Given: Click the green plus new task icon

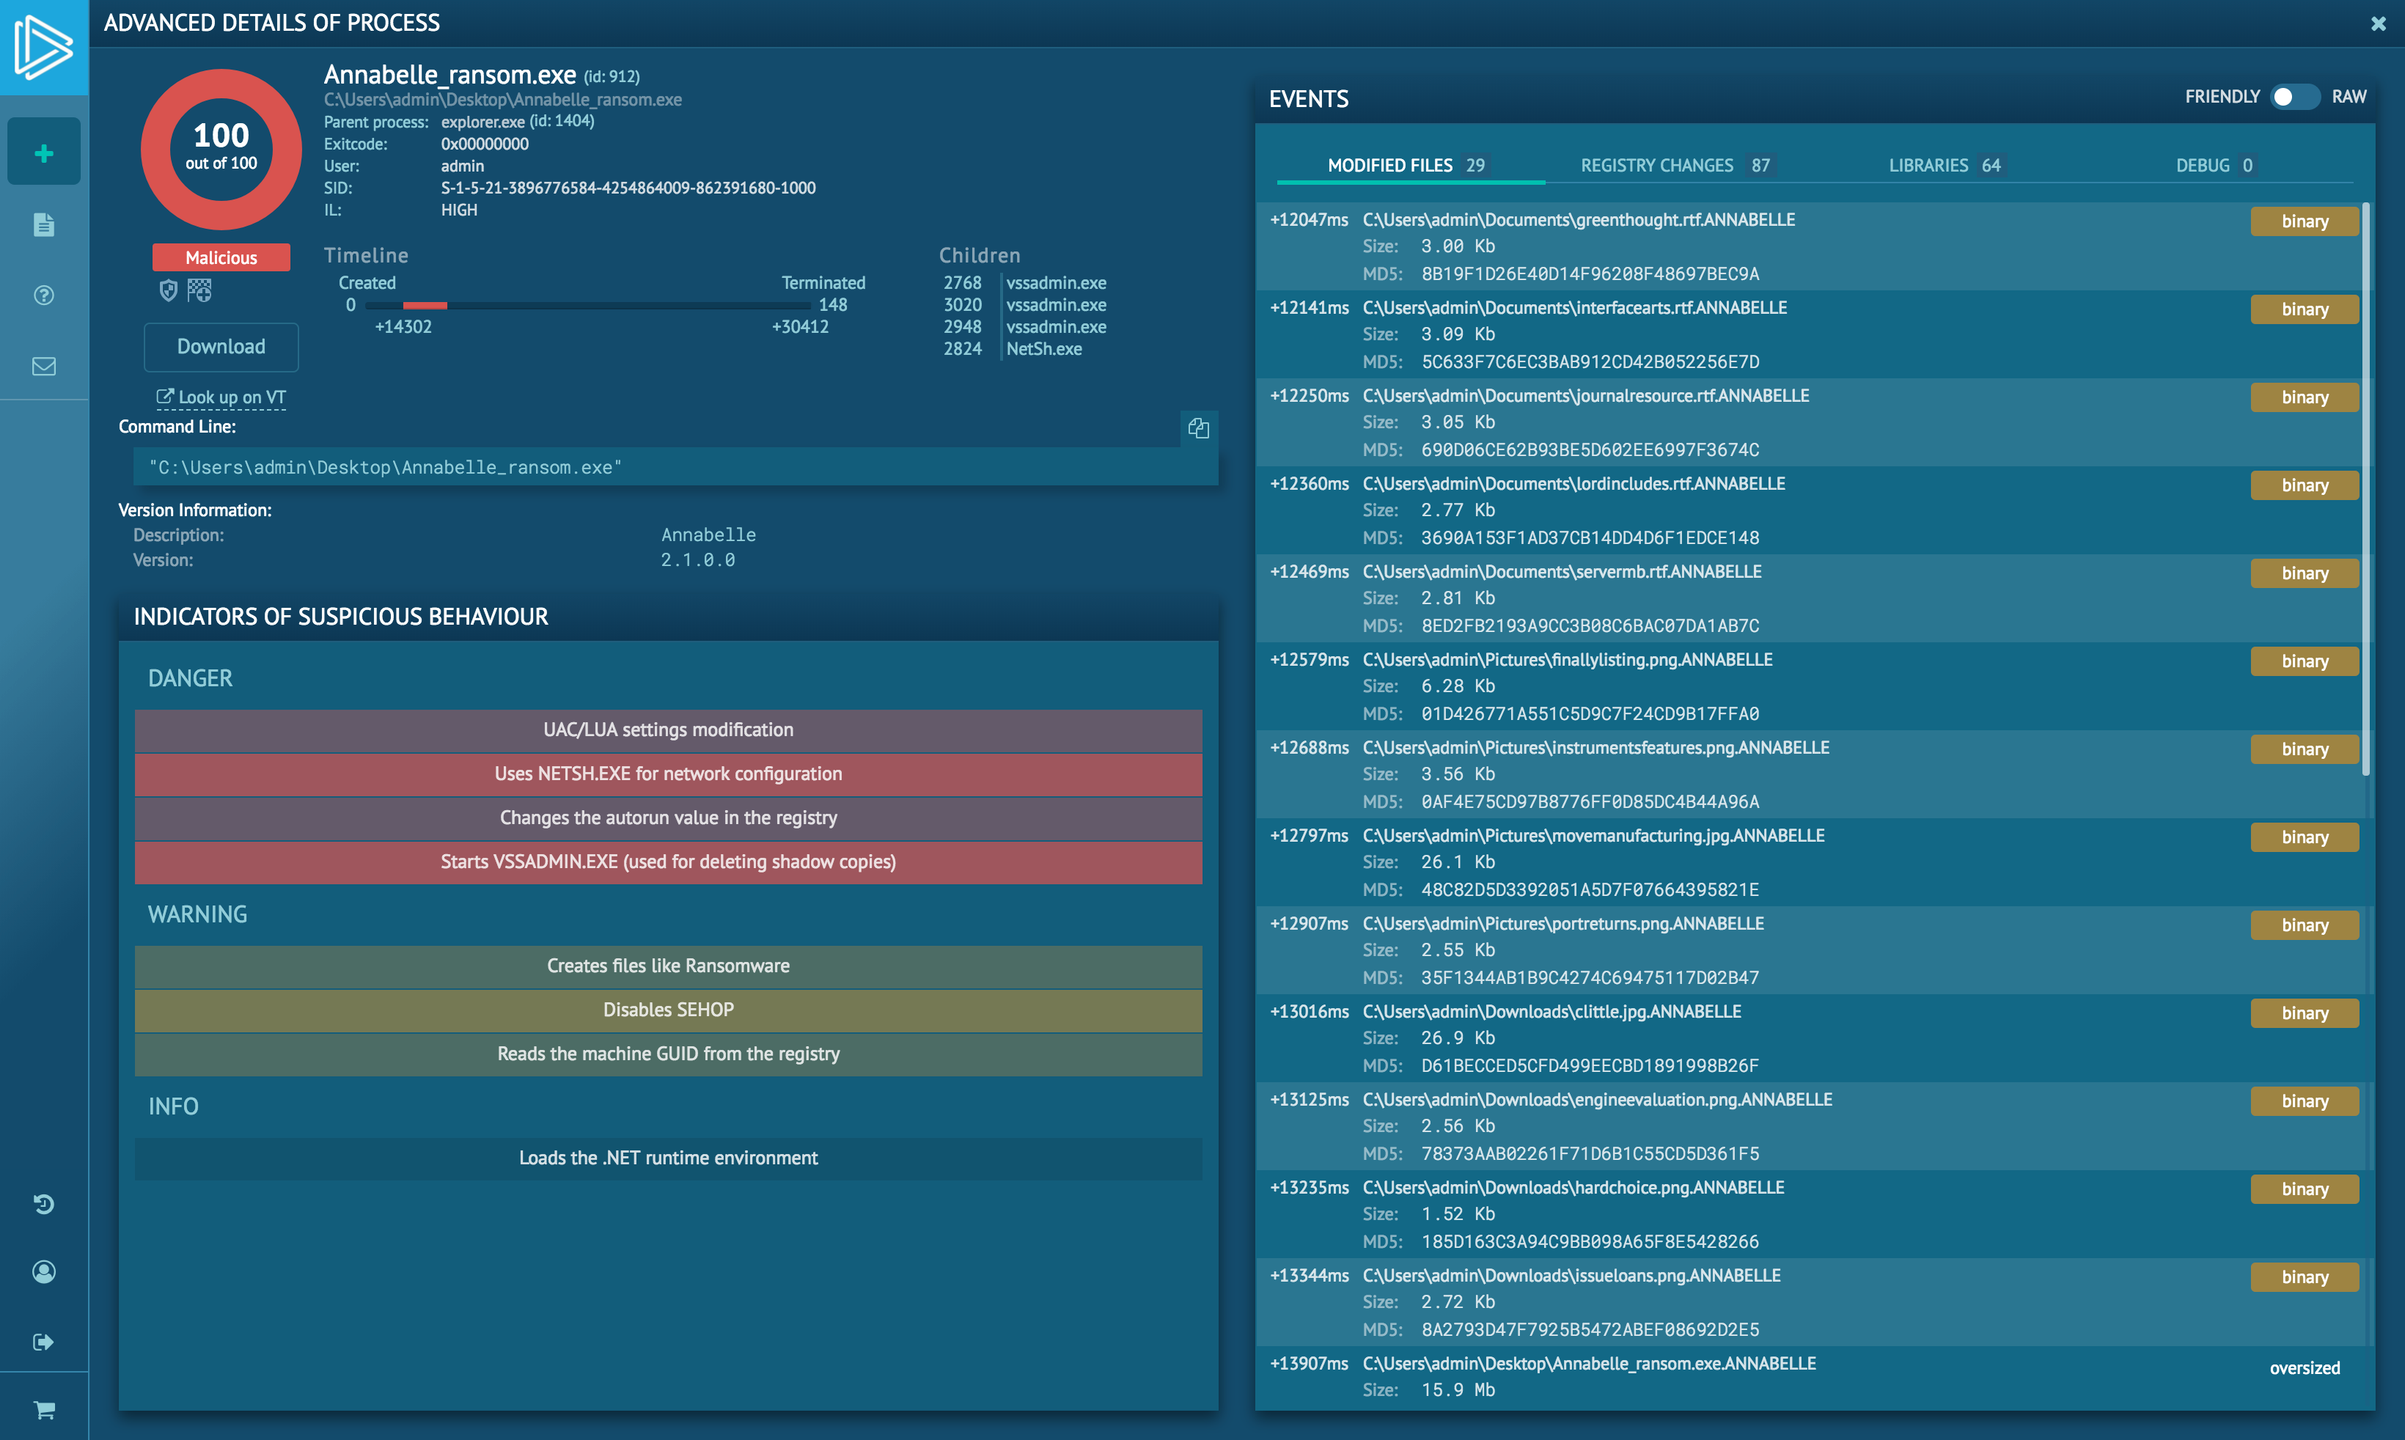Looking at the screenshot, I should click(x=44, y=153).
